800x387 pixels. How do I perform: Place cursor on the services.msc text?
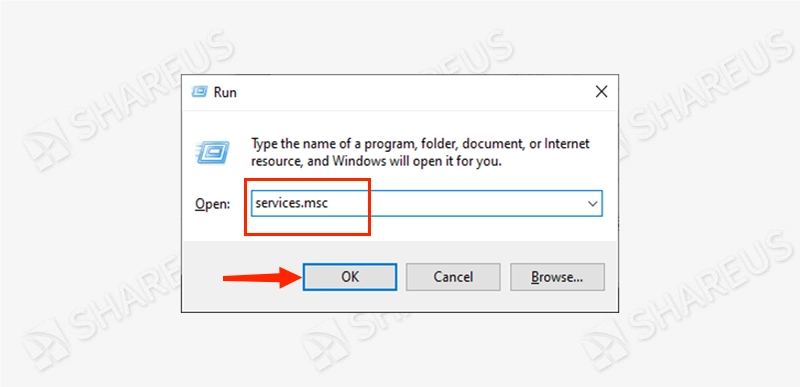pos(292,203)
